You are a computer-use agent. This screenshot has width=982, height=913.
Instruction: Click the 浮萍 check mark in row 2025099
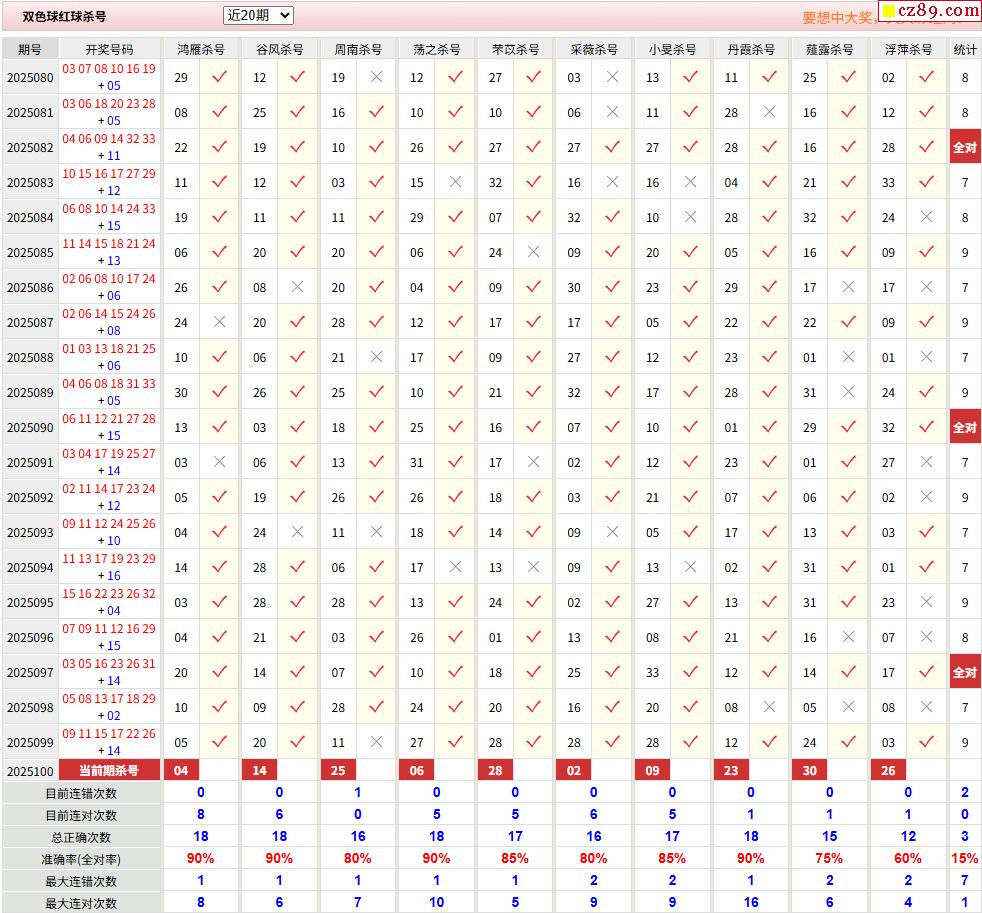pyautogui.click(x=927, y=742)
